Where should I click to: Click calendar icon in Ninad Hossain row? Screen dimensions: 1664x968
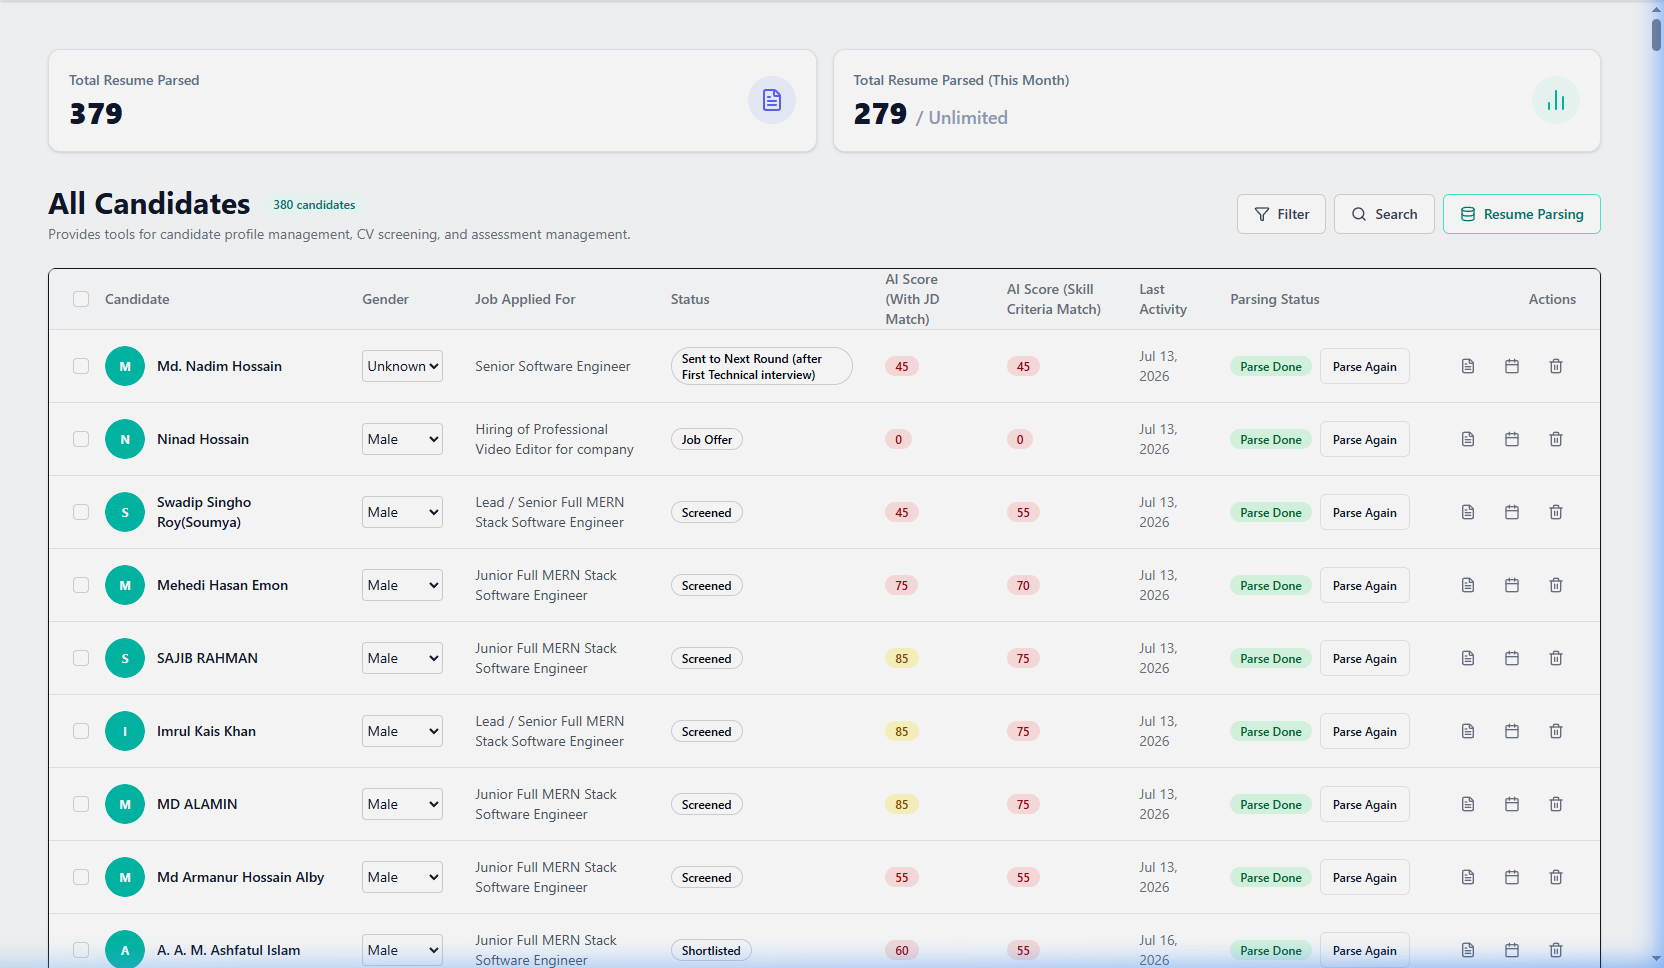pyautogui.click(x=1512, y=439)
